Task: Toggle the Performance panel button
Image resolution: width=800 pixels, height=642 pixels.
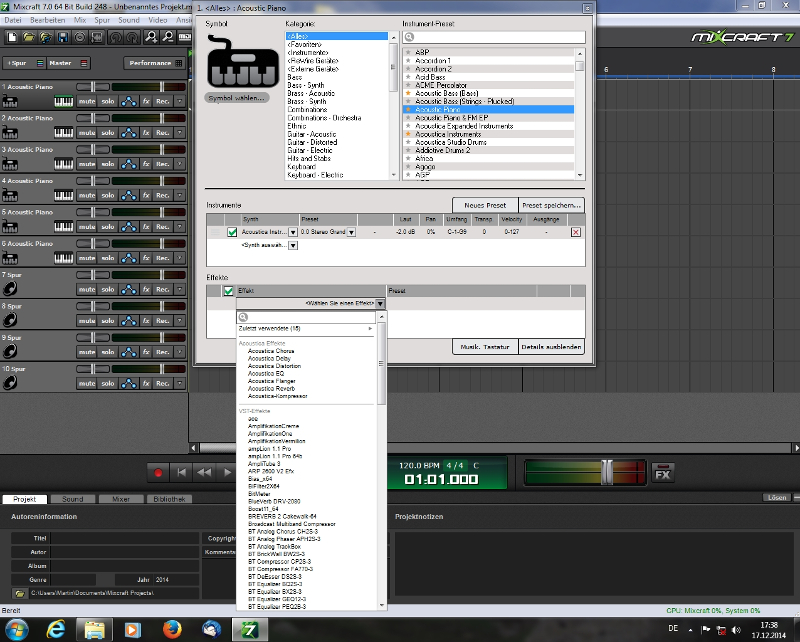Action: [155, 63]
